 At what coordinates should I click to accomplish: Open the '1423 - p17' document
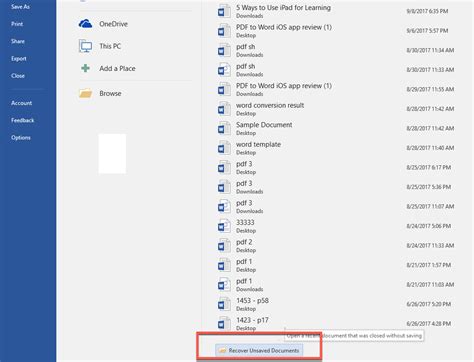click(x=337, y=324)
